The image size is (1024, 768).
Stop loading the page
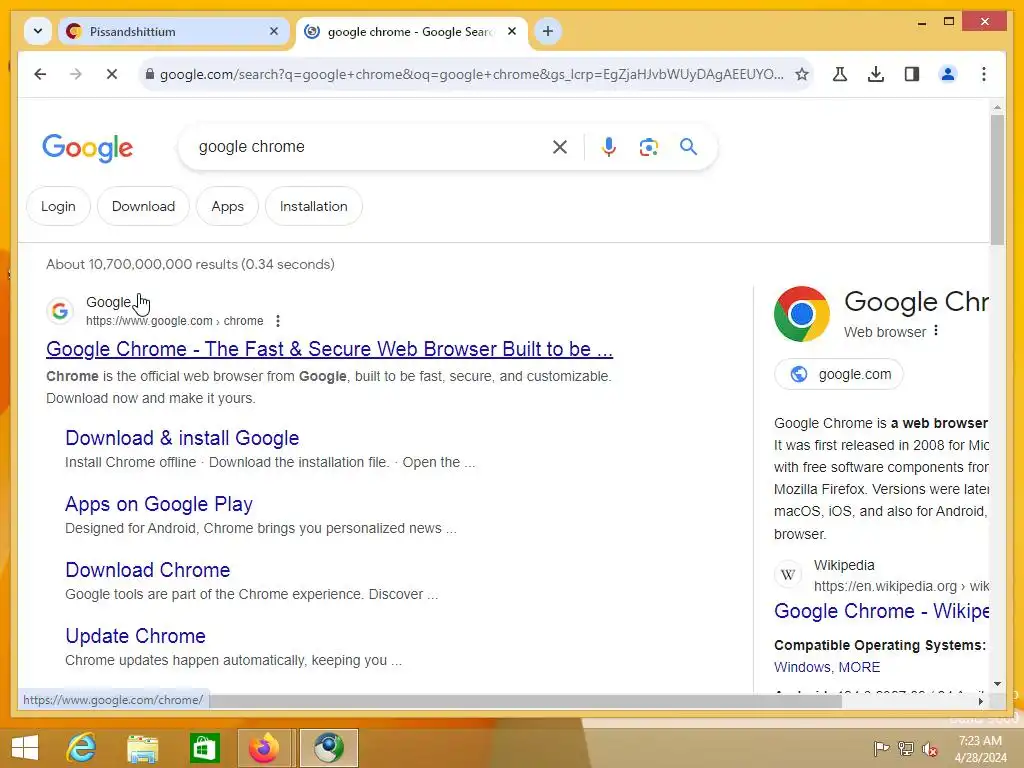[x=112, y=74]
